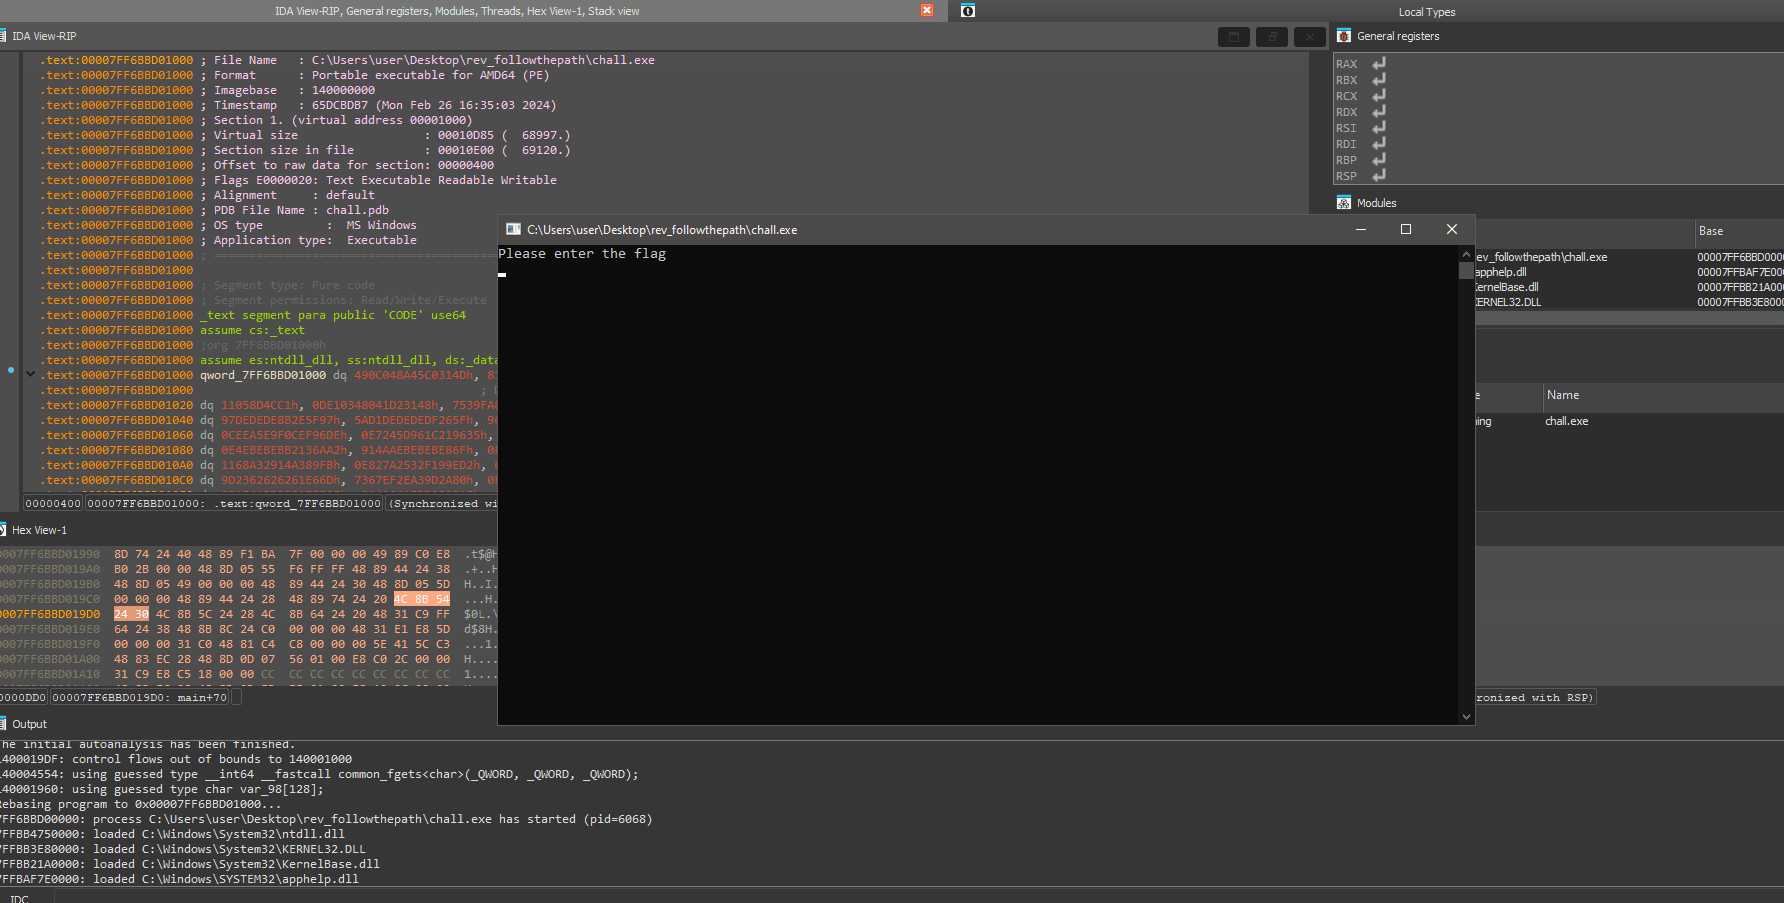Click the RSP register jump arrow

point(1379,176)
